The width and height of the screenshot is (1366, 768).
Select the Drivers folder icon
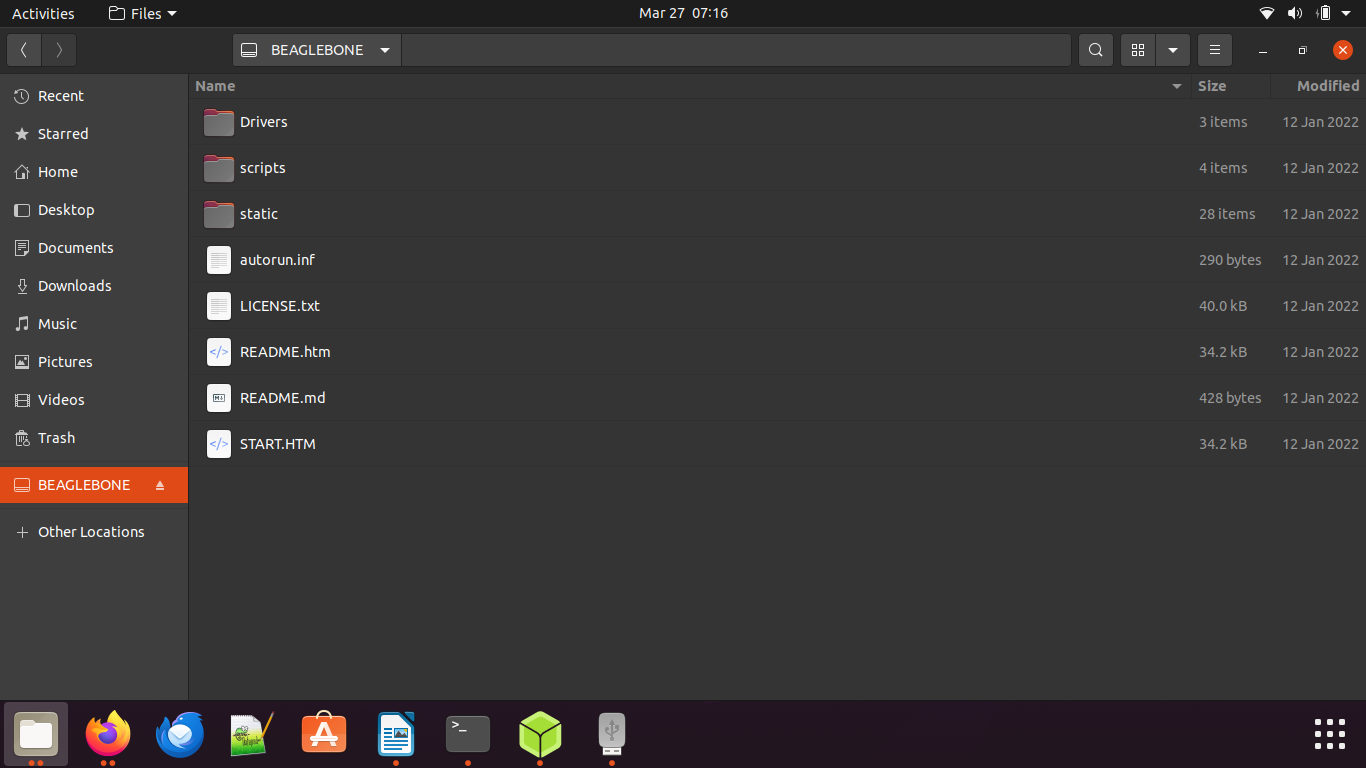tap(219, 122)
